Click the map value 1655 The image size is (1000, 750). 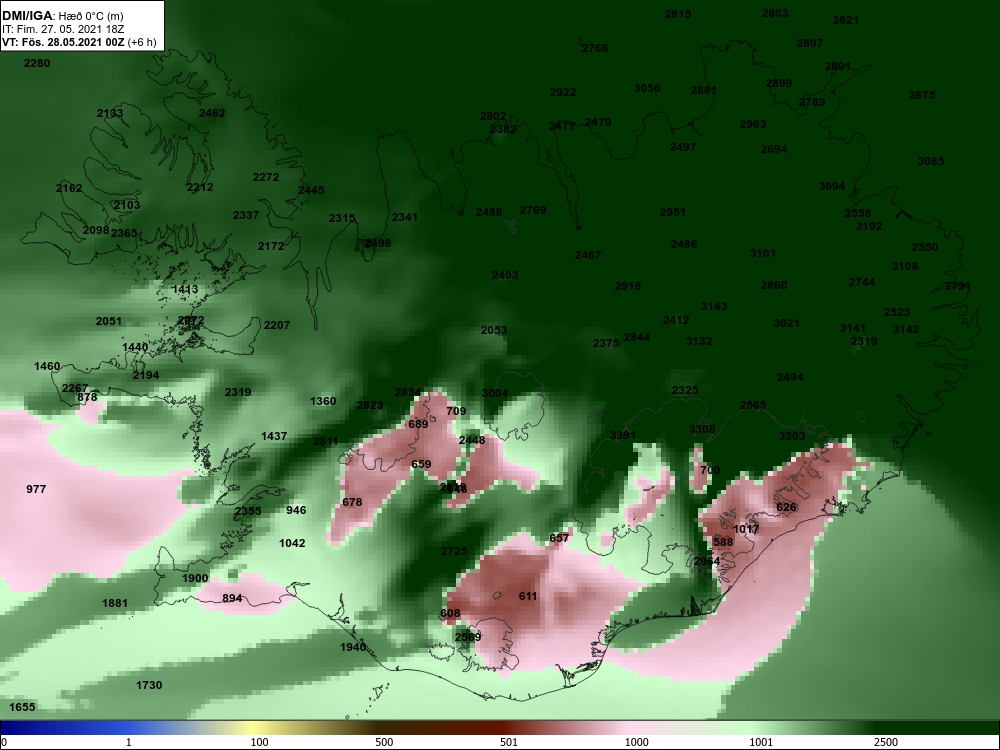pos(22,707)
